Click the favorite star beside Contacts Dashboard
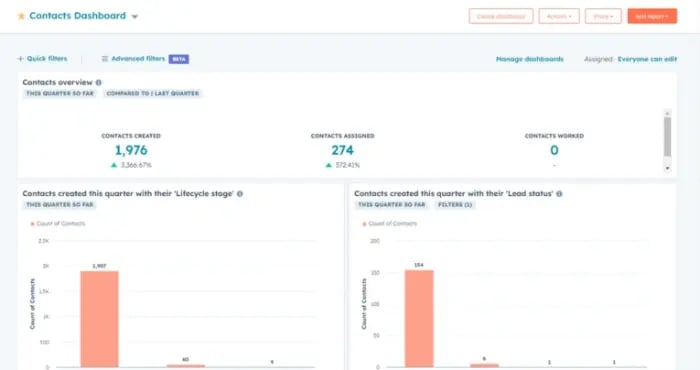 [21, 16]
